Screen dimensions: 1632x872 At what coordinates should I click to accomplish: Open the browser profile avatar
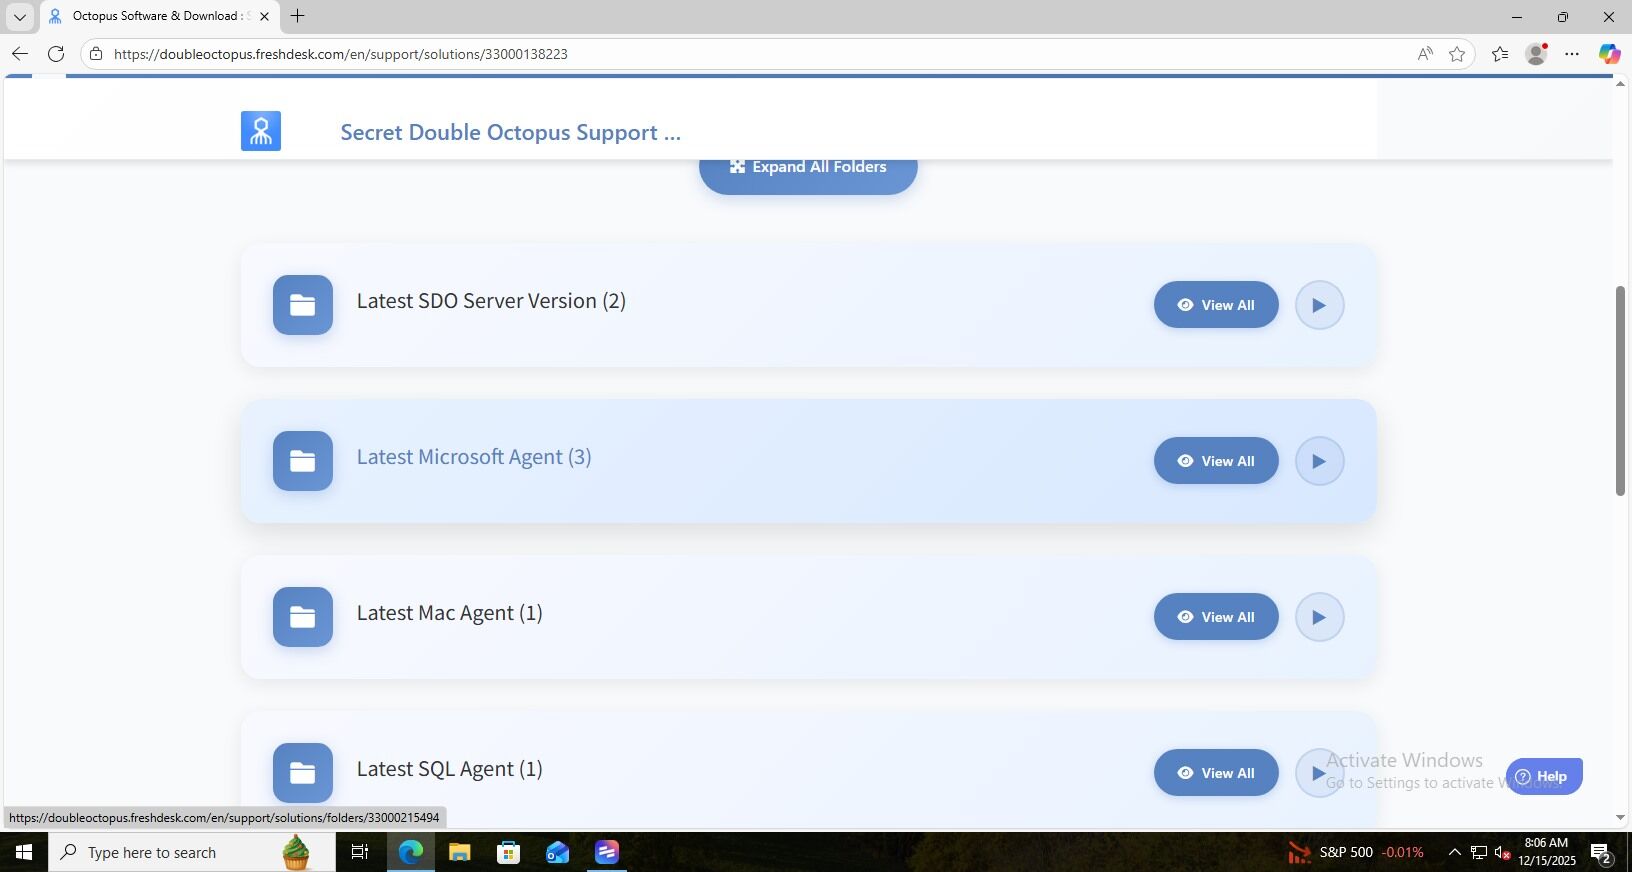coord(1537,54)
